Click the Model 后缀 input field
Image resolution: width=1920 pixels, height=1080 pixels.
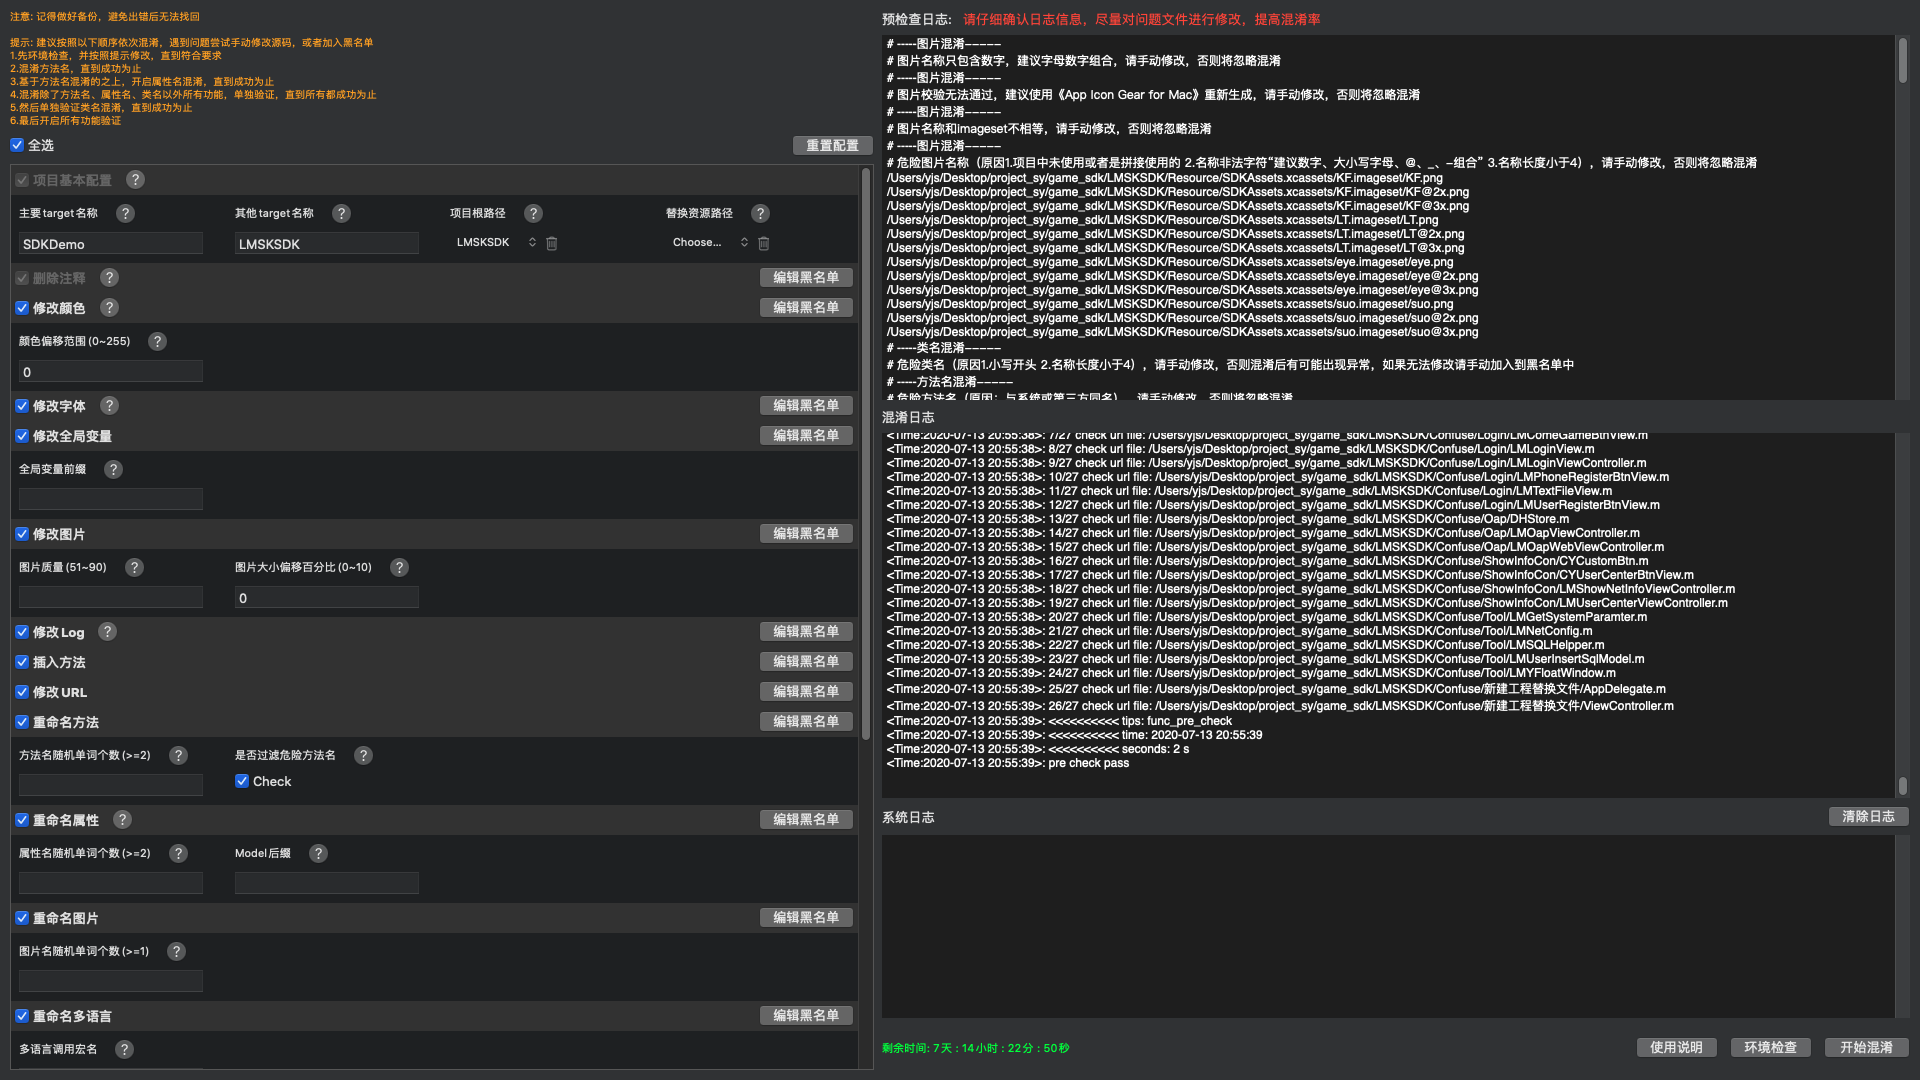[327, 884]
